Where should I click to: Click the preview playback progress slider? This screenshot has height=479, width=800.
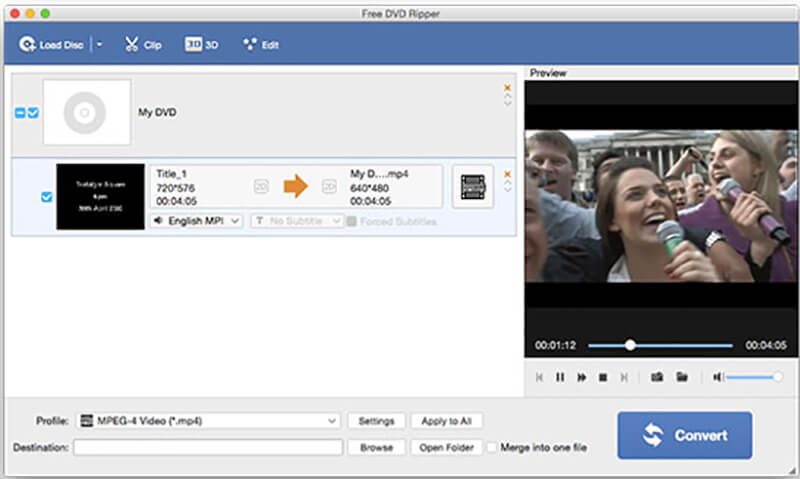pos(660,345)
